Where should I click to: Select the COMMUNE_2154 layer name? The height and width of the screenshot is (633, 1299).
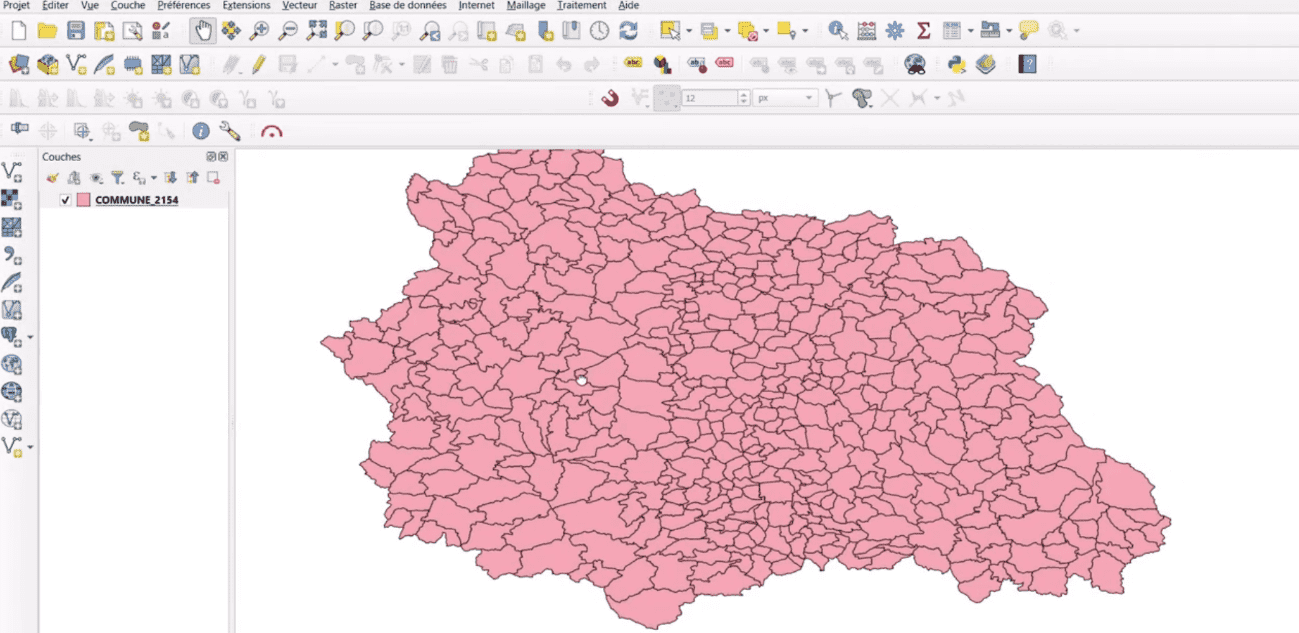pos(137,200)
